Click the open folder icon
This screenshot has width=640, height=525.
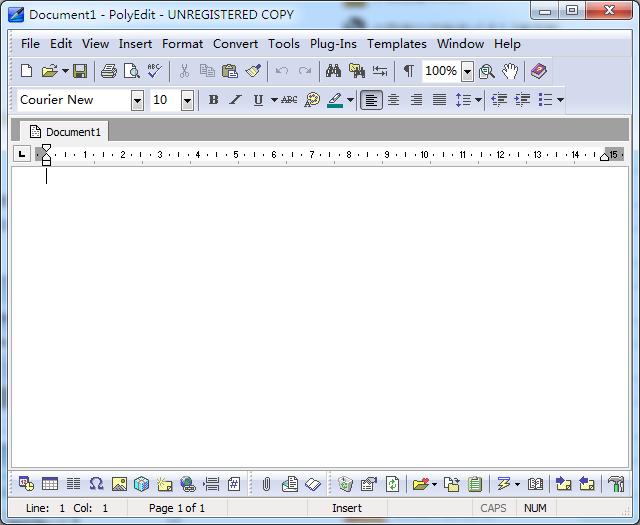tap(50, 71)
